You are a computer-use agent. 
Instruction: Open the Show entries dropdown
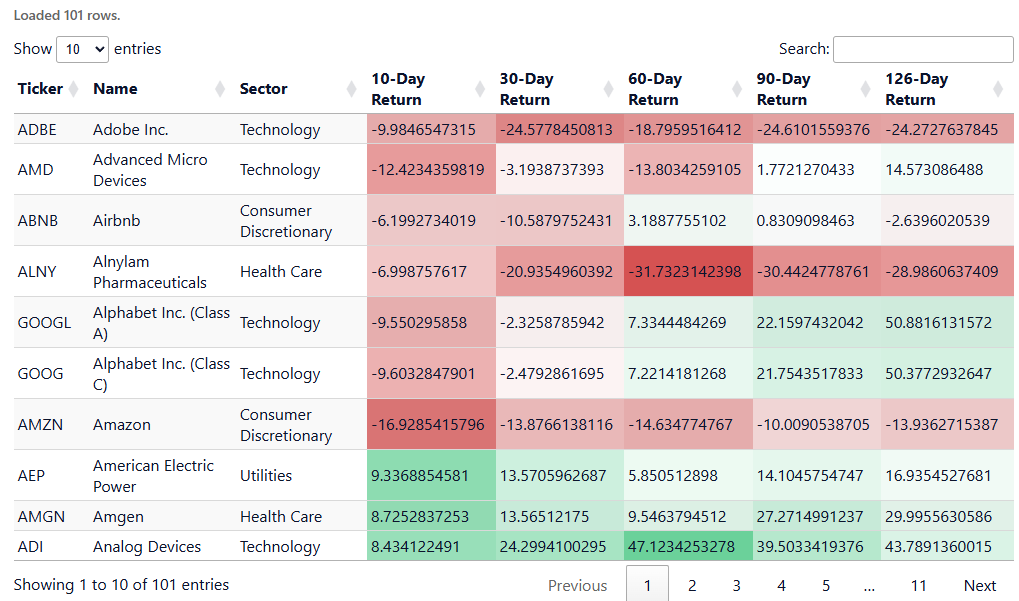[82, 49]
